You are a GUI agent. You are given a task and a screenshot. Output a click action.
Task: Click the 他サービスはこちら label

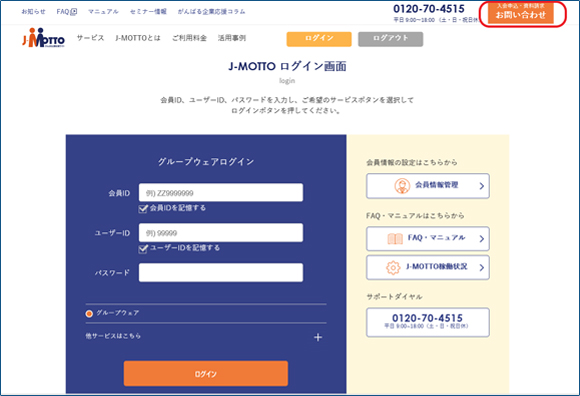pyautogui.click(x=113, y=336)
